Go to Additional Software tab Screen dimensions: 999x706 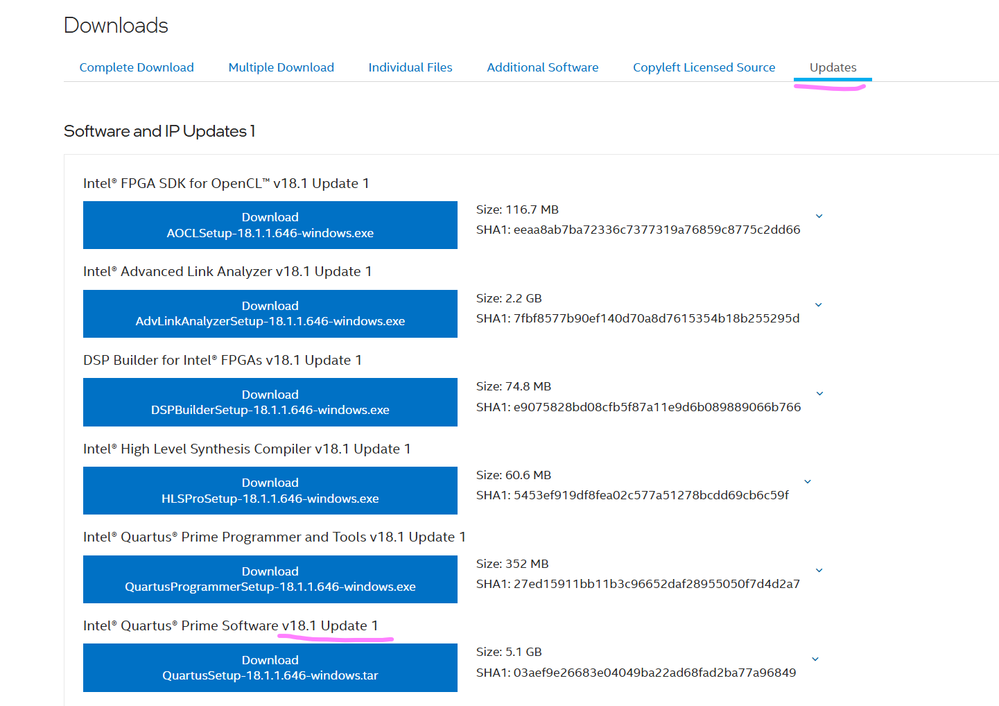click(542, 68)
